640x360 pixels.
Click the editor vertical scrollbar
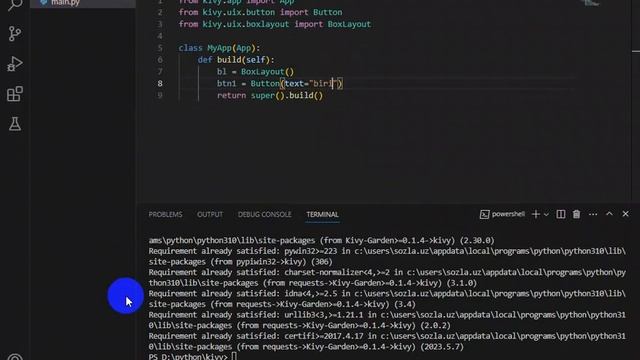(x=636, y=100)
